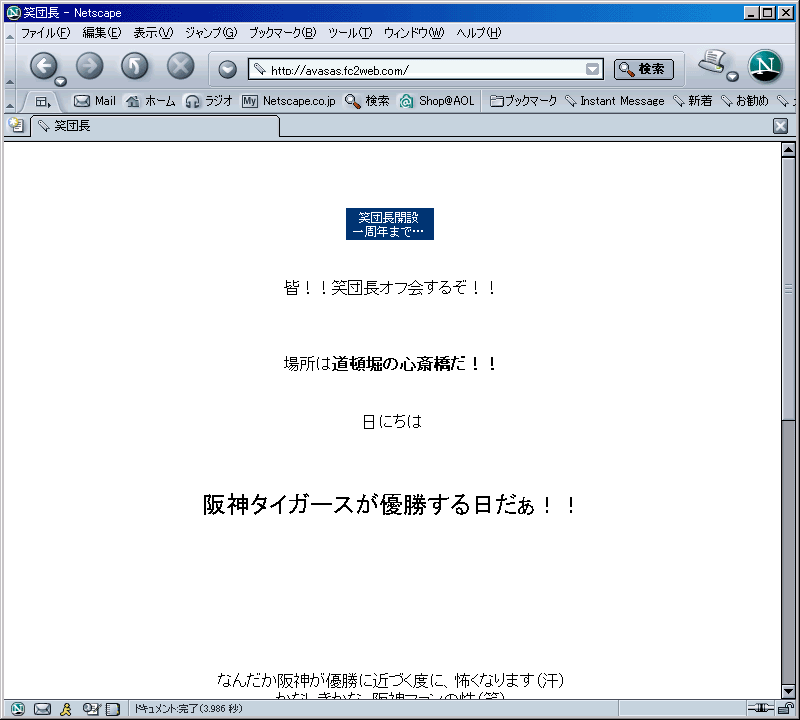Stop loading with the X Stop button
This screenshot has height=720, width=800.
point(181,66)
